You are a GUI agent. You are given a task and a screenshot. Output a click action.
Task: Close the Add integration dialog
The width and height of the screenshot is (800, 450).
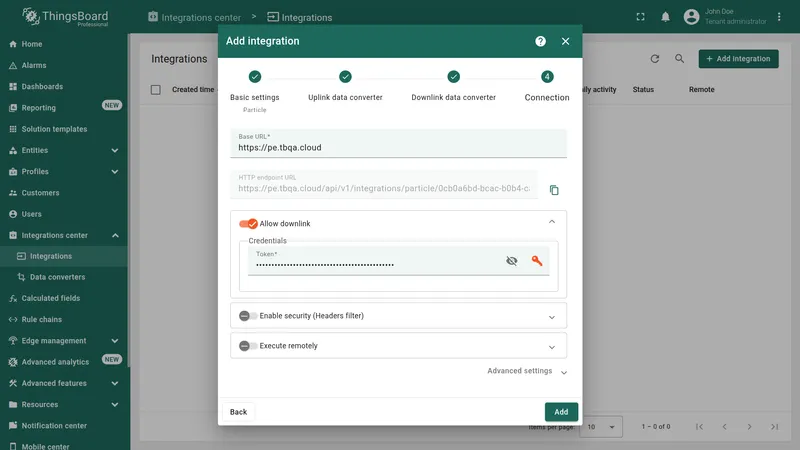pos(565,41)
